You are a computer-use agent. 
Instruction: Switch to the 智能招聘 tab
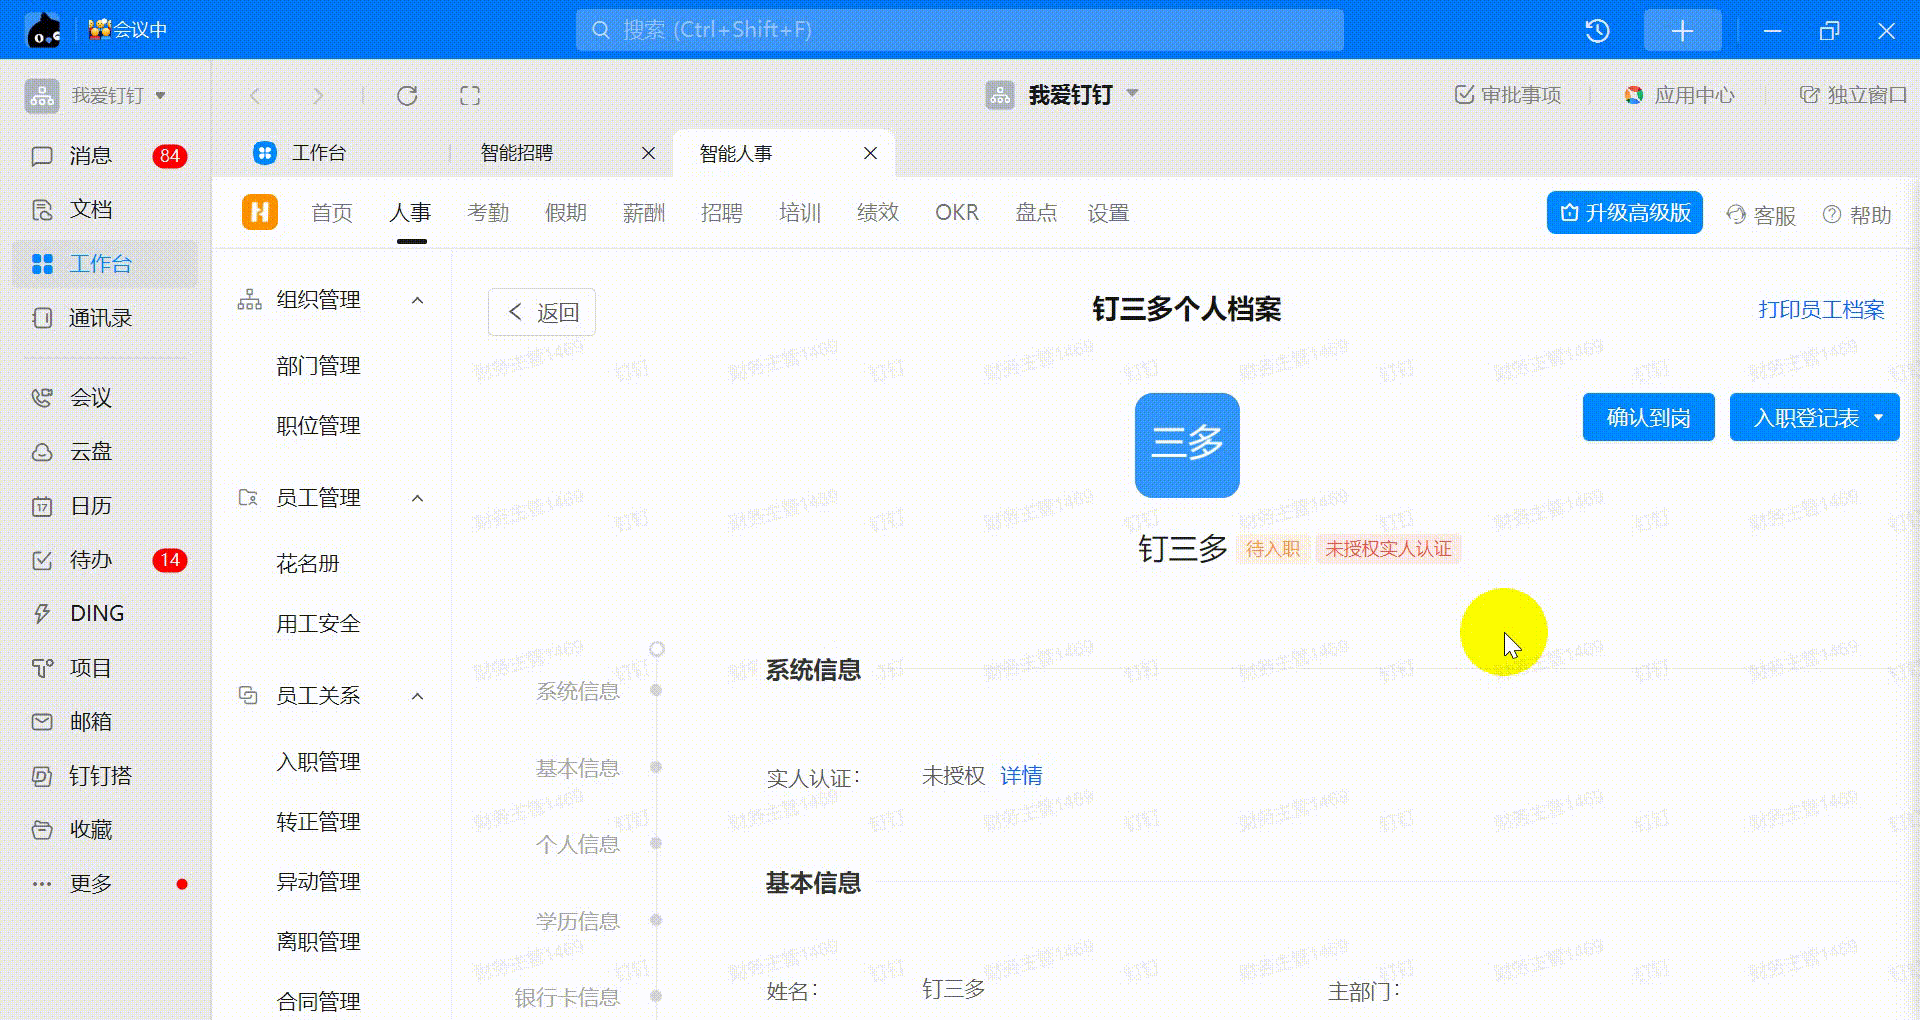click(517, 153)
